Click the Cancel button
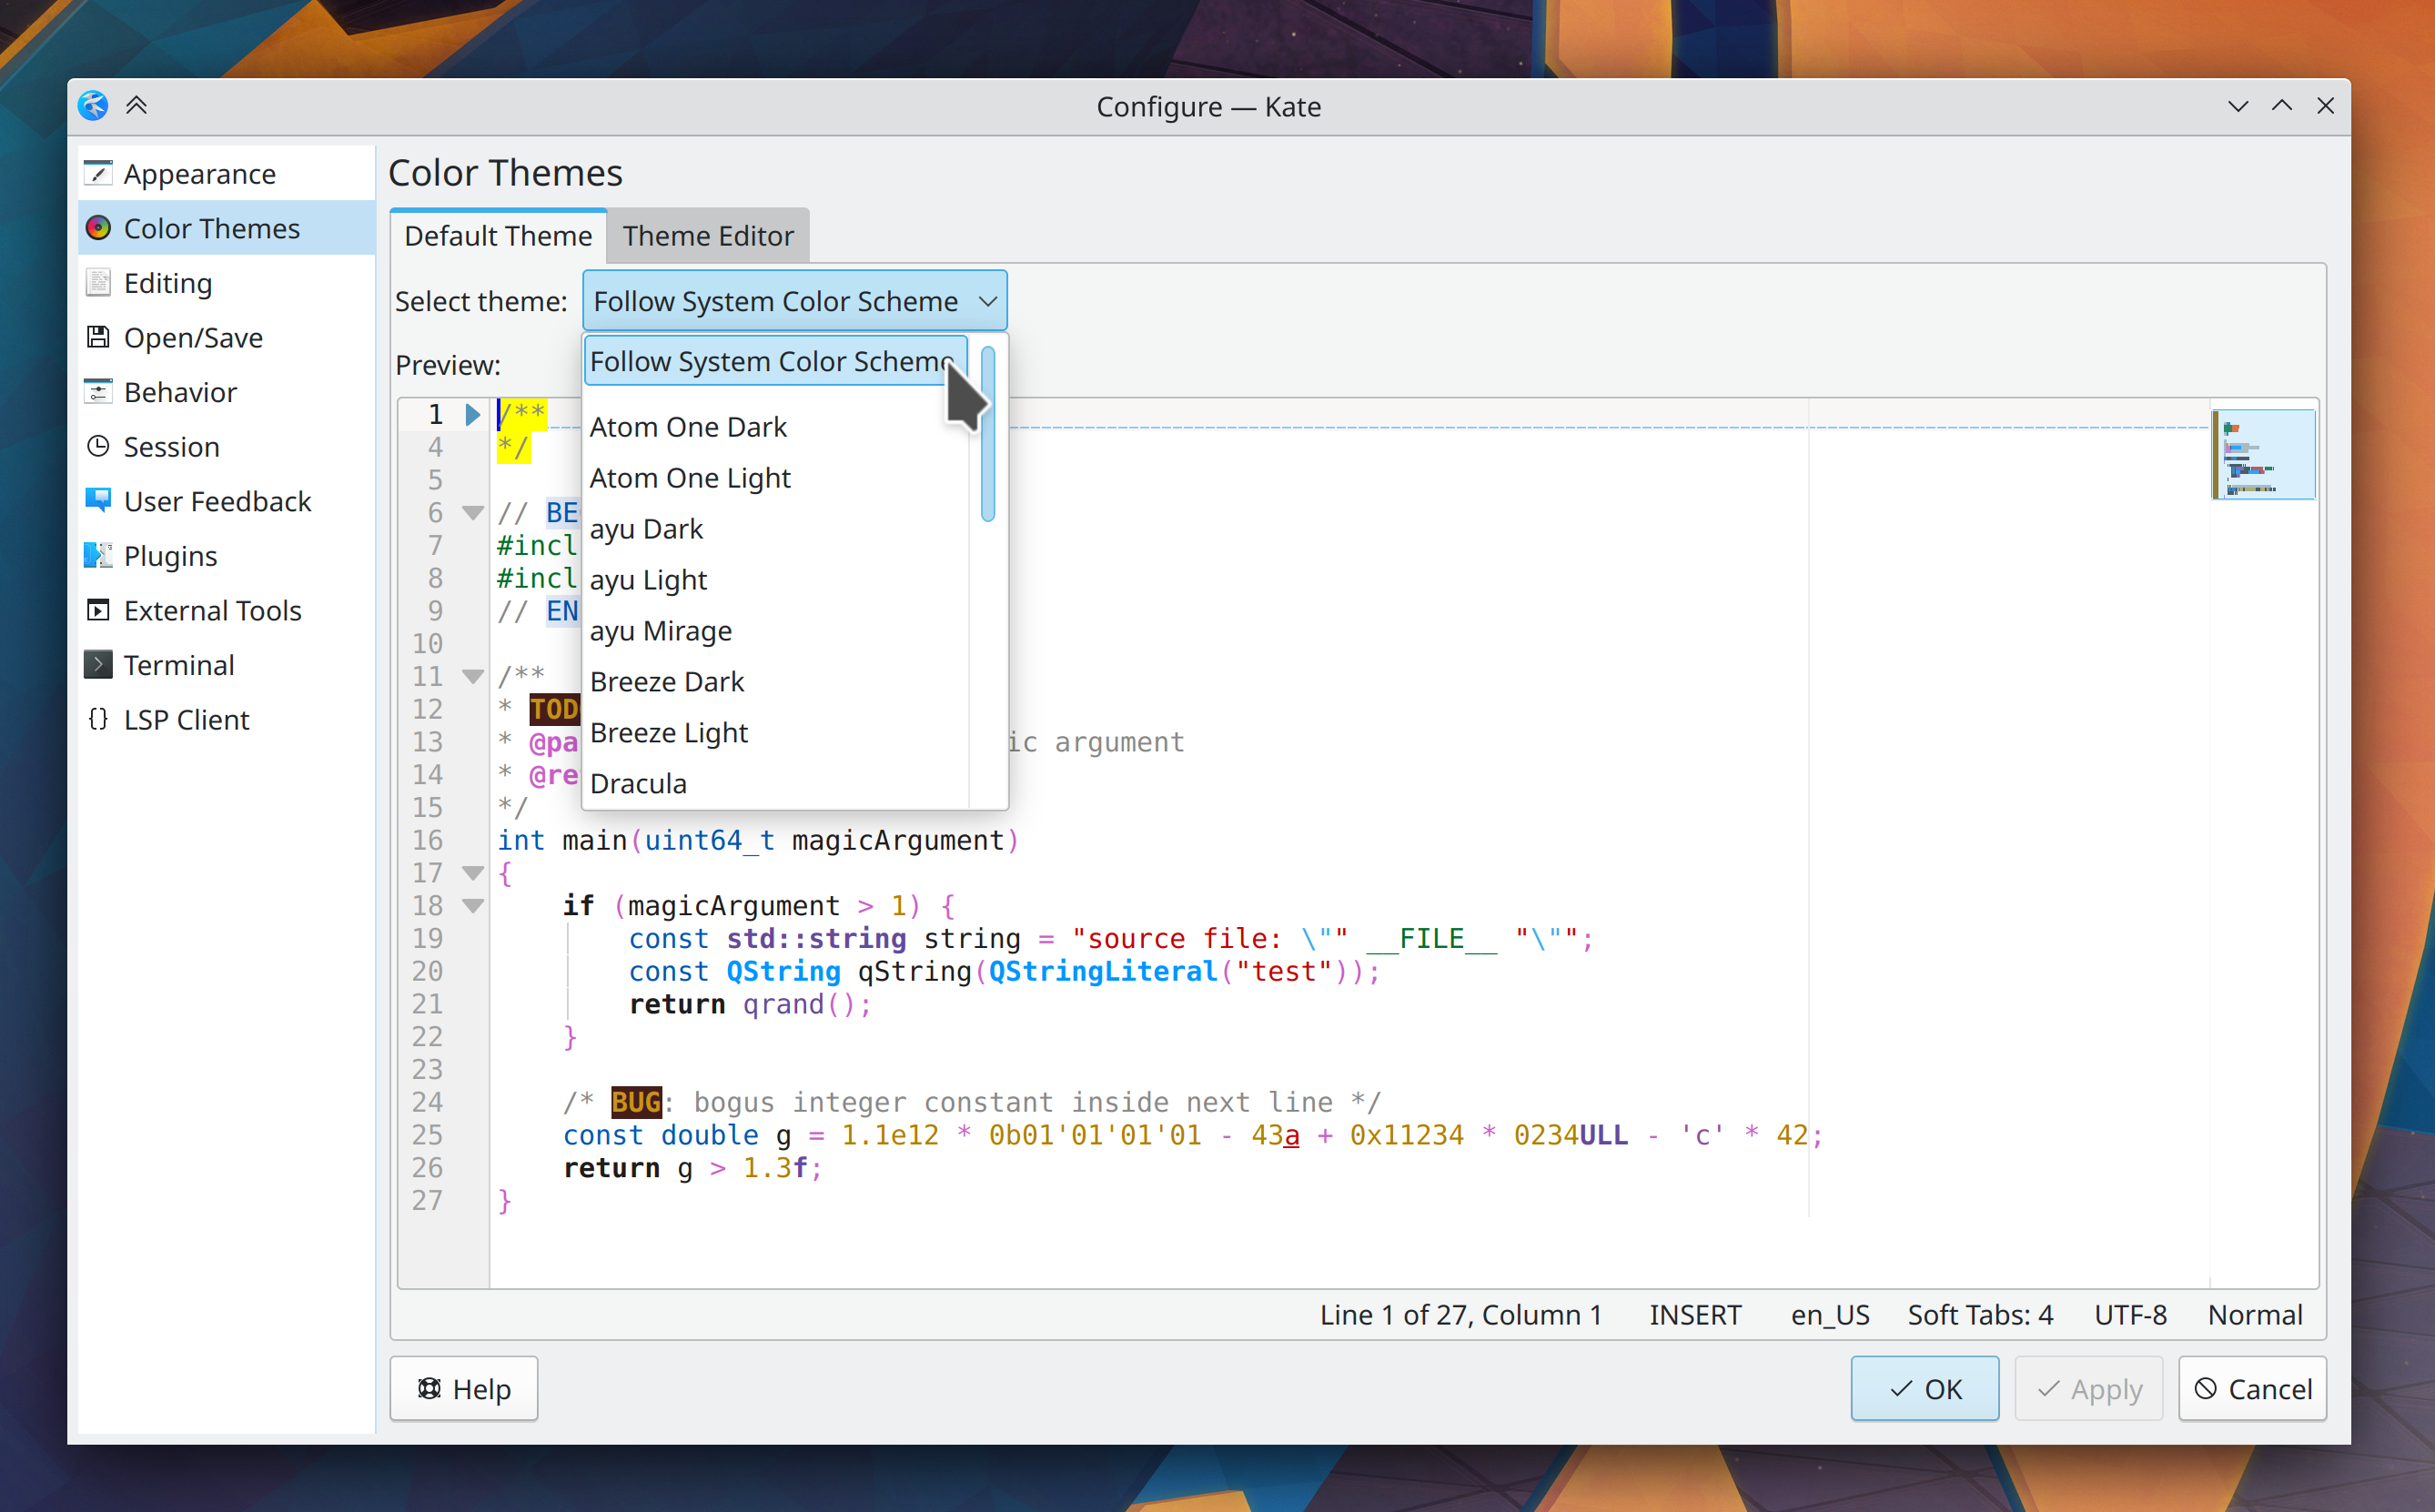 [x=2252, y=1389]
